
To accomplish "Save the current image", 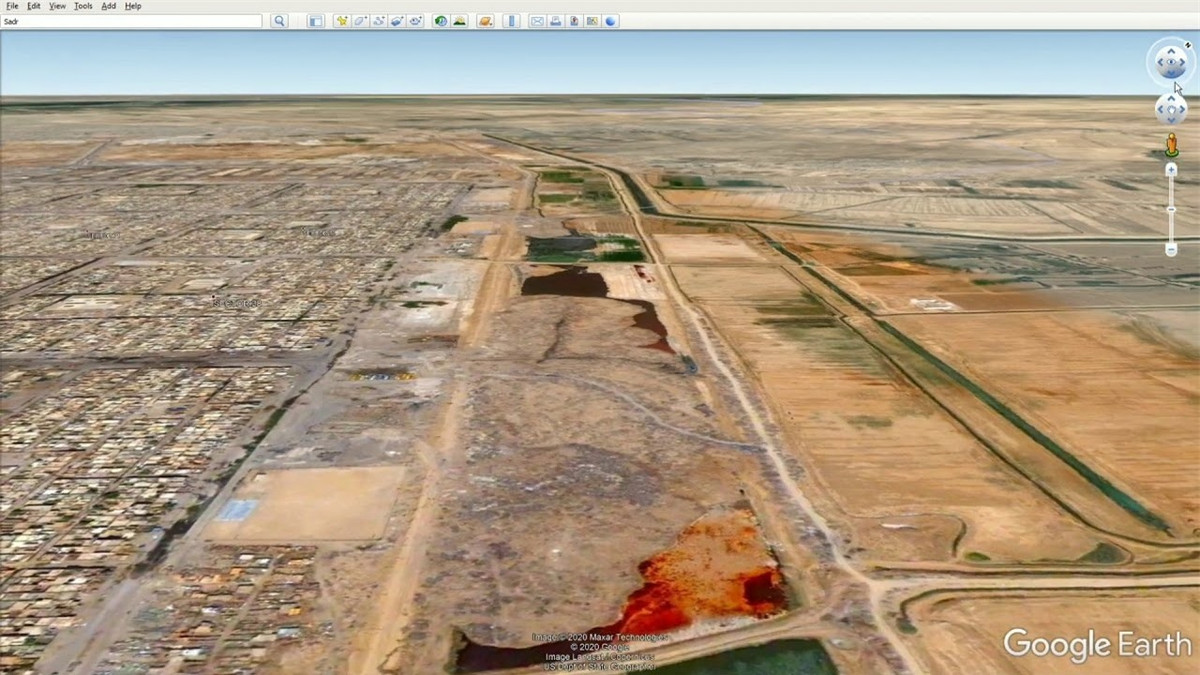I will point(573,20).
